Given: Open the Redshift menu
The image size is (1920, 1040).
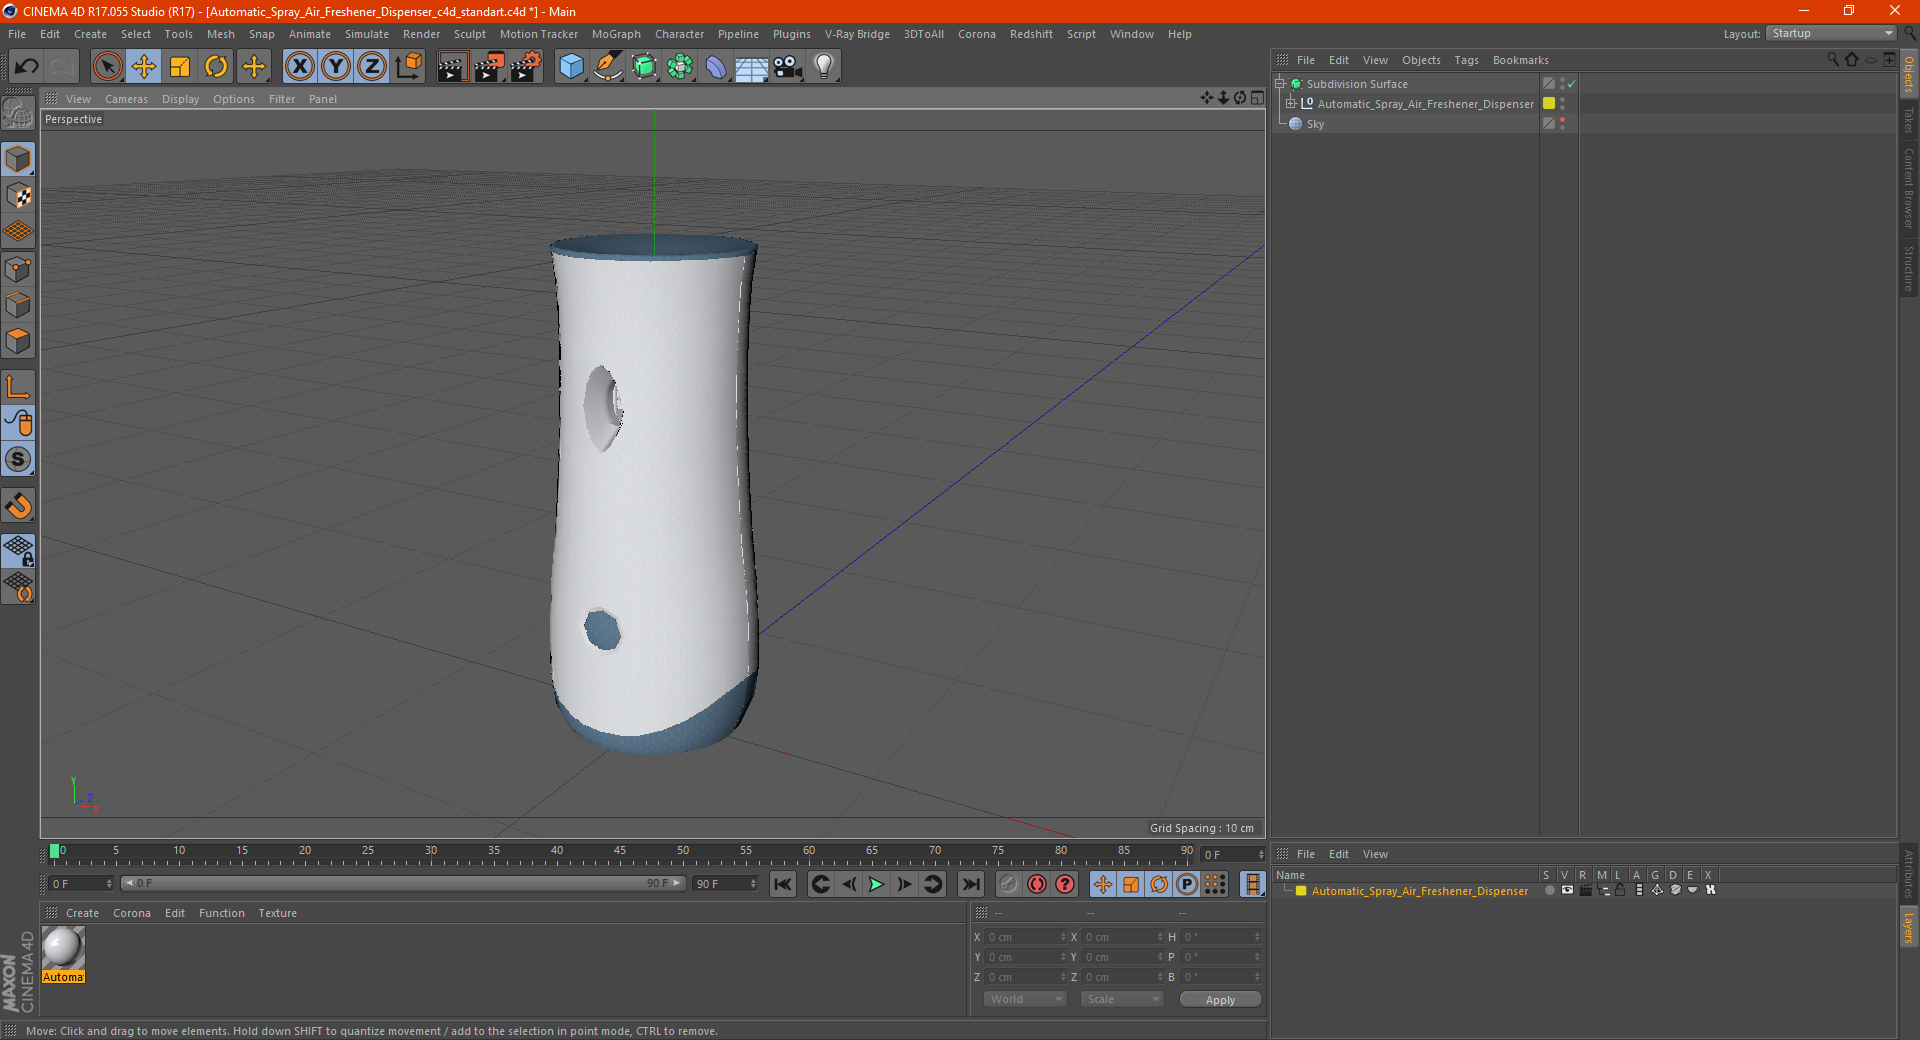Looking at the screenshot, I should tap(1031, 34).
